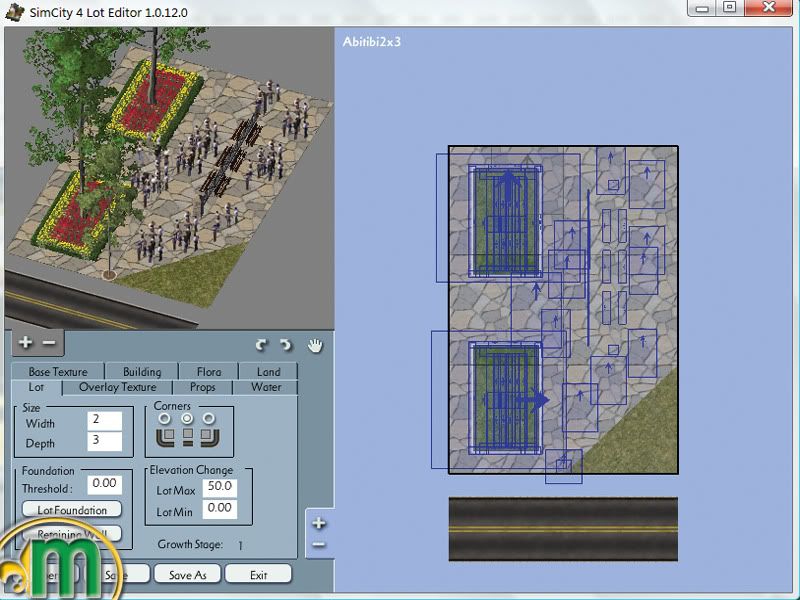Image resolution: width=800 pixels, height=600 pixels.
Task: Select the middle corner radio button
Action: click(186, 418)
